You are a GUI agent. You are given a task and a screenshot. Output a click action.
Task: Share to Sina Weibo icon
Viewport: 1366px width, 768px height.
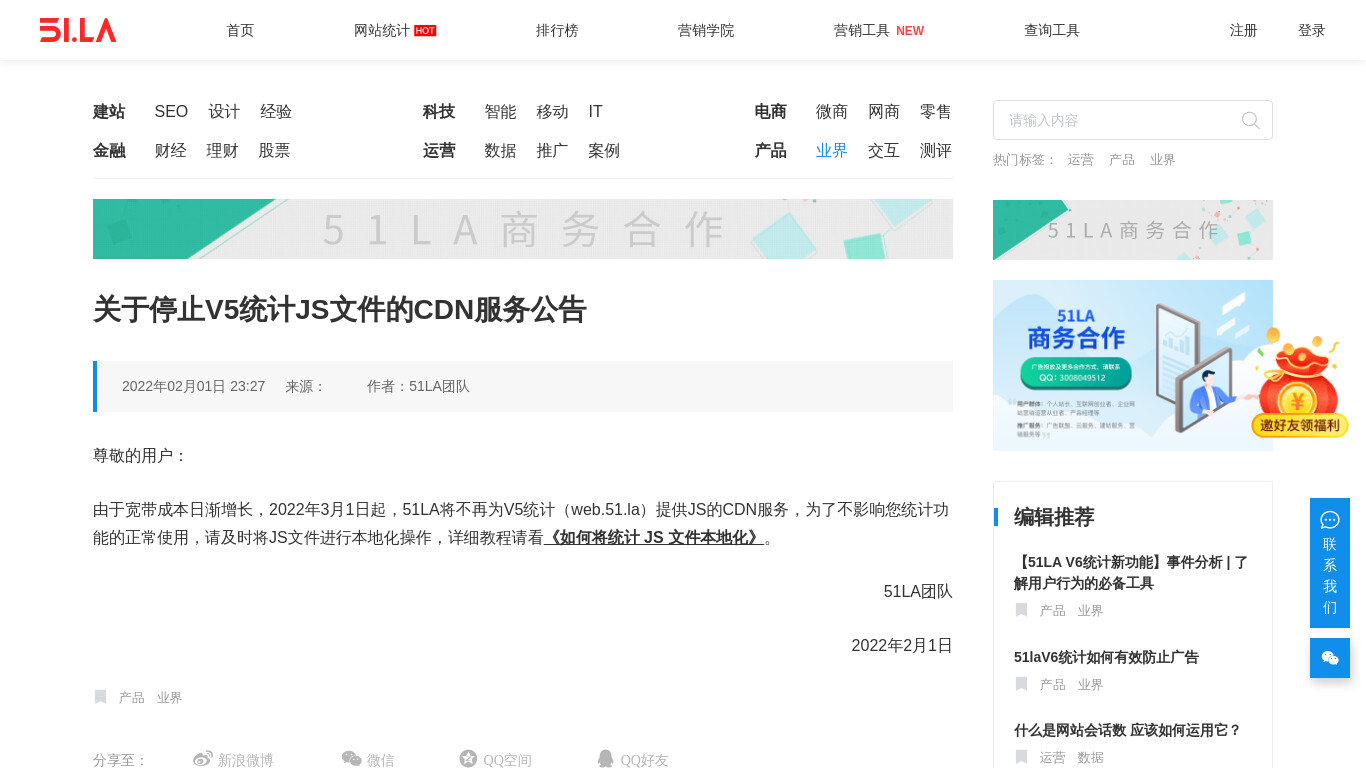click(x=203, y=759)
